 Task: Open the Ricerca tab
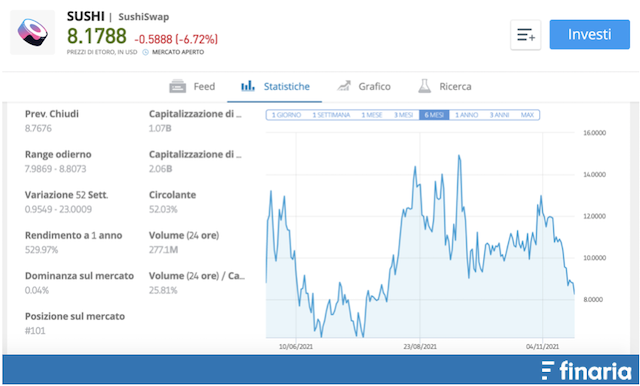point(444,87)
